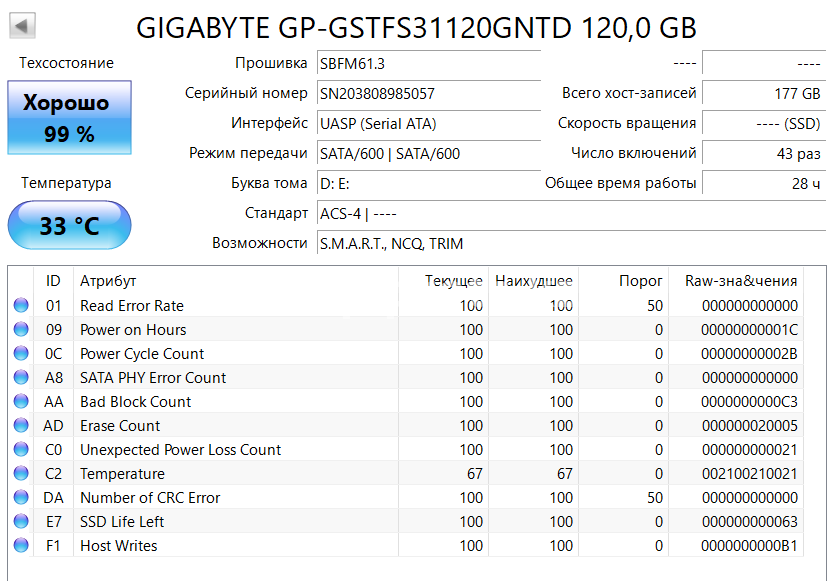
Task: Click the blue status icon beside SSD Life Left
Action: pos(22,522)
